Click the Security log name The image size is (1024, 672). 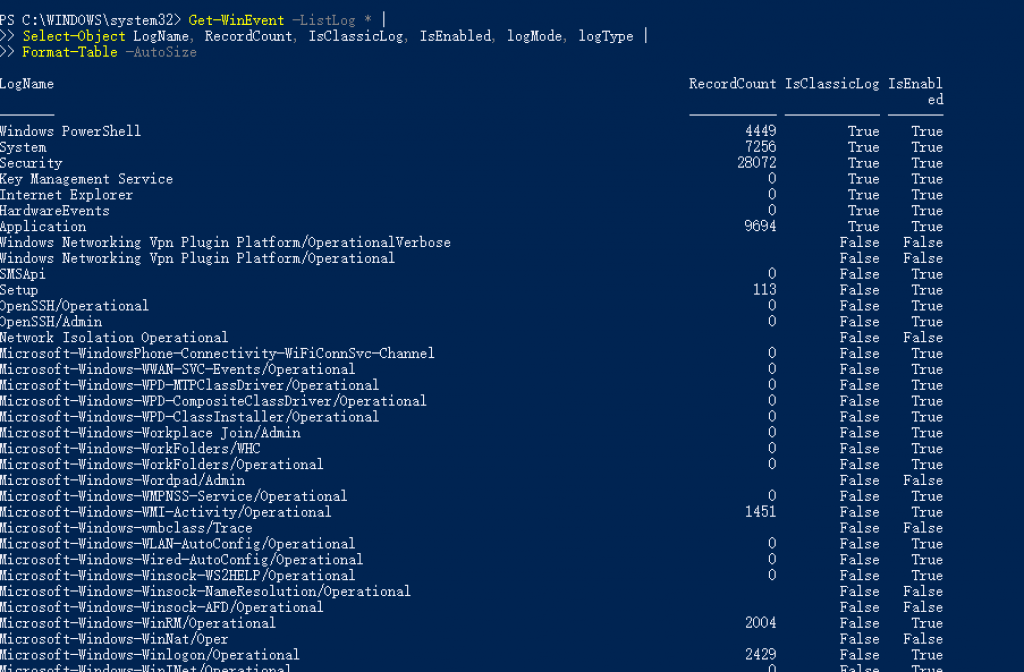pos(31,163)
